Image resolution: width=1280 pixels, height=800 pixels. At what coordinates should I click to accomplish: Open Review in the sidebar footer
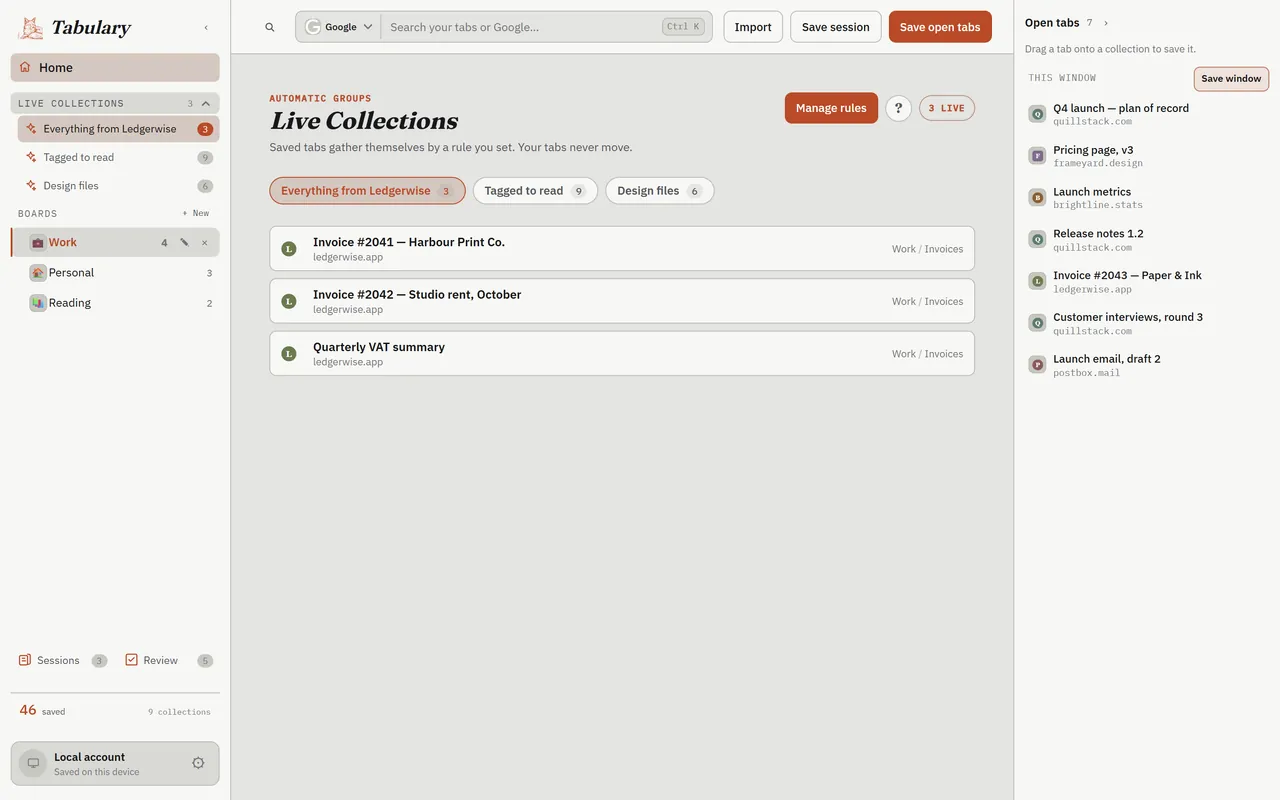point(168,660)
